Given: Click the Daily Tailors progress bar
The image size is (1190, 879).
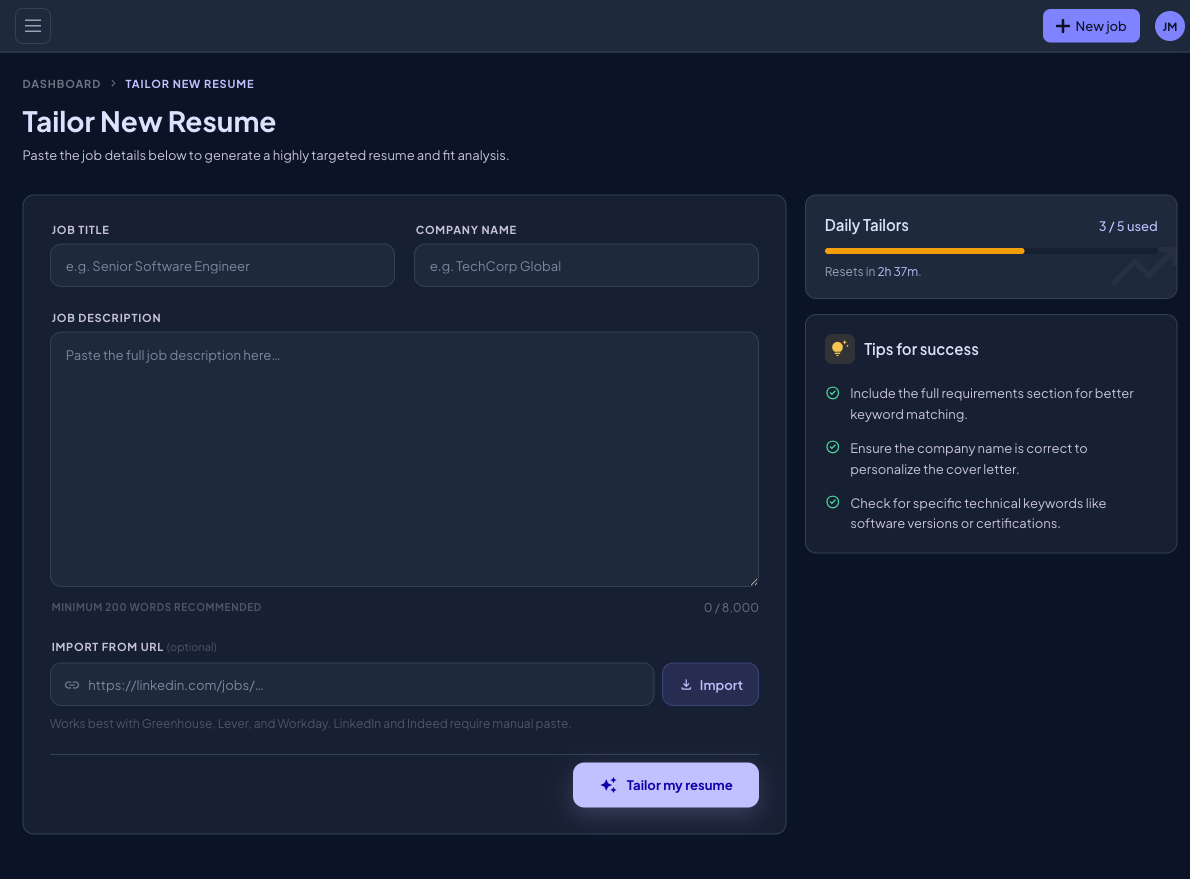Looking at the screenshot, I should 991,250.
